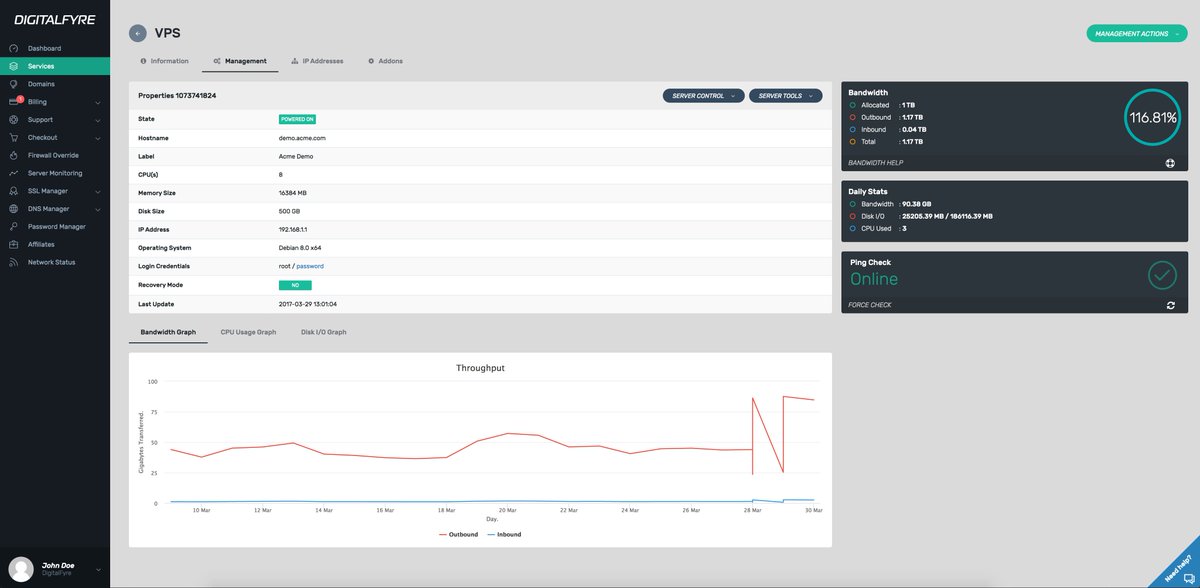This screenshot has width=1200, height=588.
Task: Click the SSL Manager icon
Action: tap(13, 191)
